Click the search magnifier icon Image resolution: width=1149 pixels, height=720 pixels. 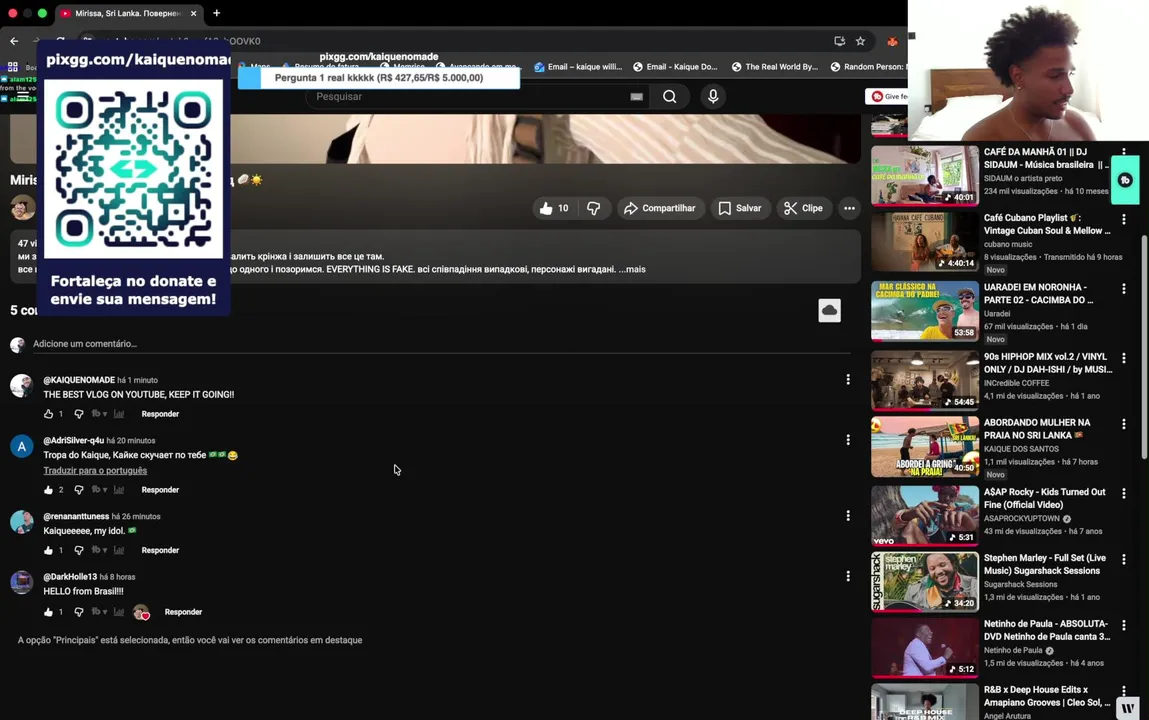tap(670, 97)
